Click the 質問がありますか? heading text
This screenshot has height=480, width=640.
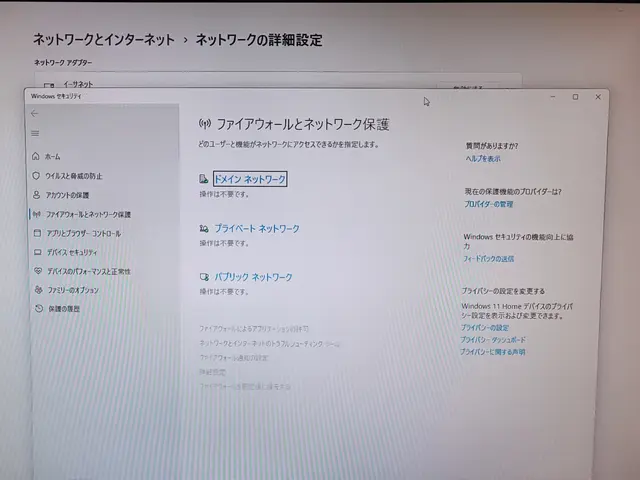[x=492, y=146]
